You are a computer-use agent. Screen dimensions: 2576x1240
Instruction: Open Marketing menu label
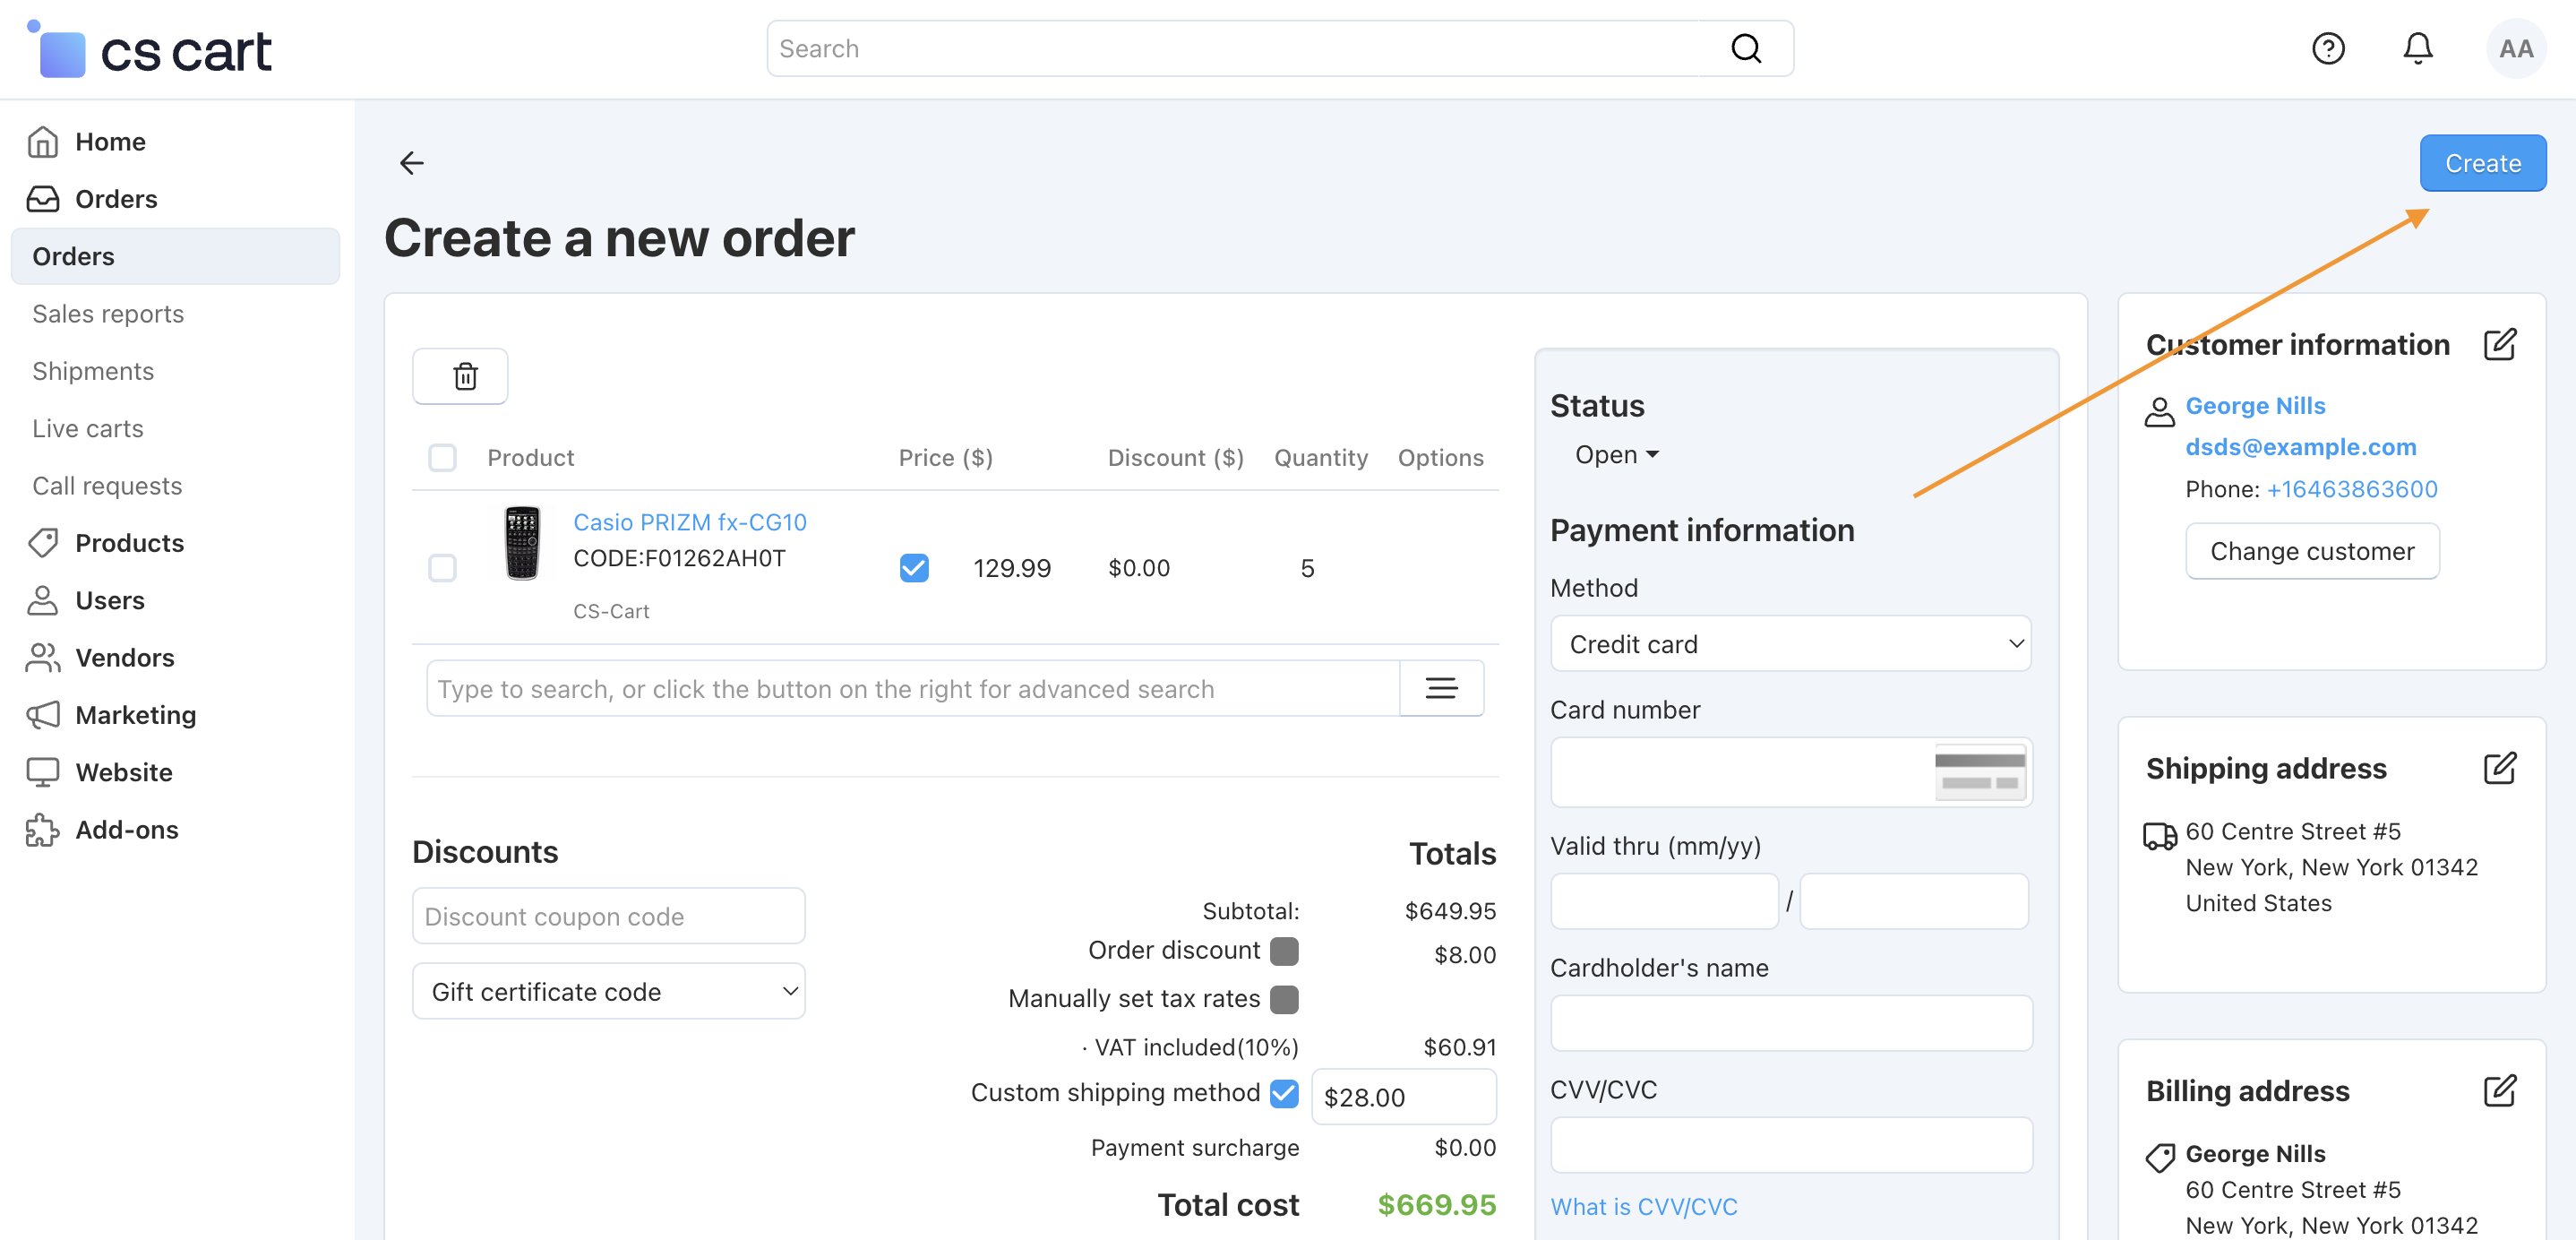(x=136, y=715)
